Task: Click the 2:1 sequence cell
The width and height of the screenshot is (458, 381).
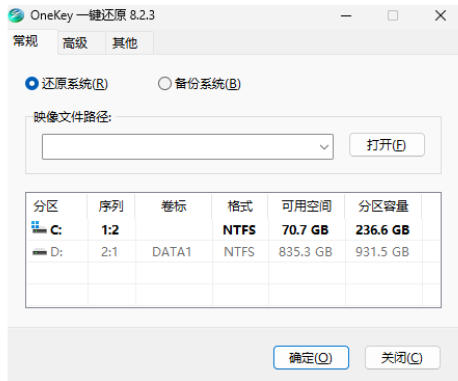Action: [110, 252]
